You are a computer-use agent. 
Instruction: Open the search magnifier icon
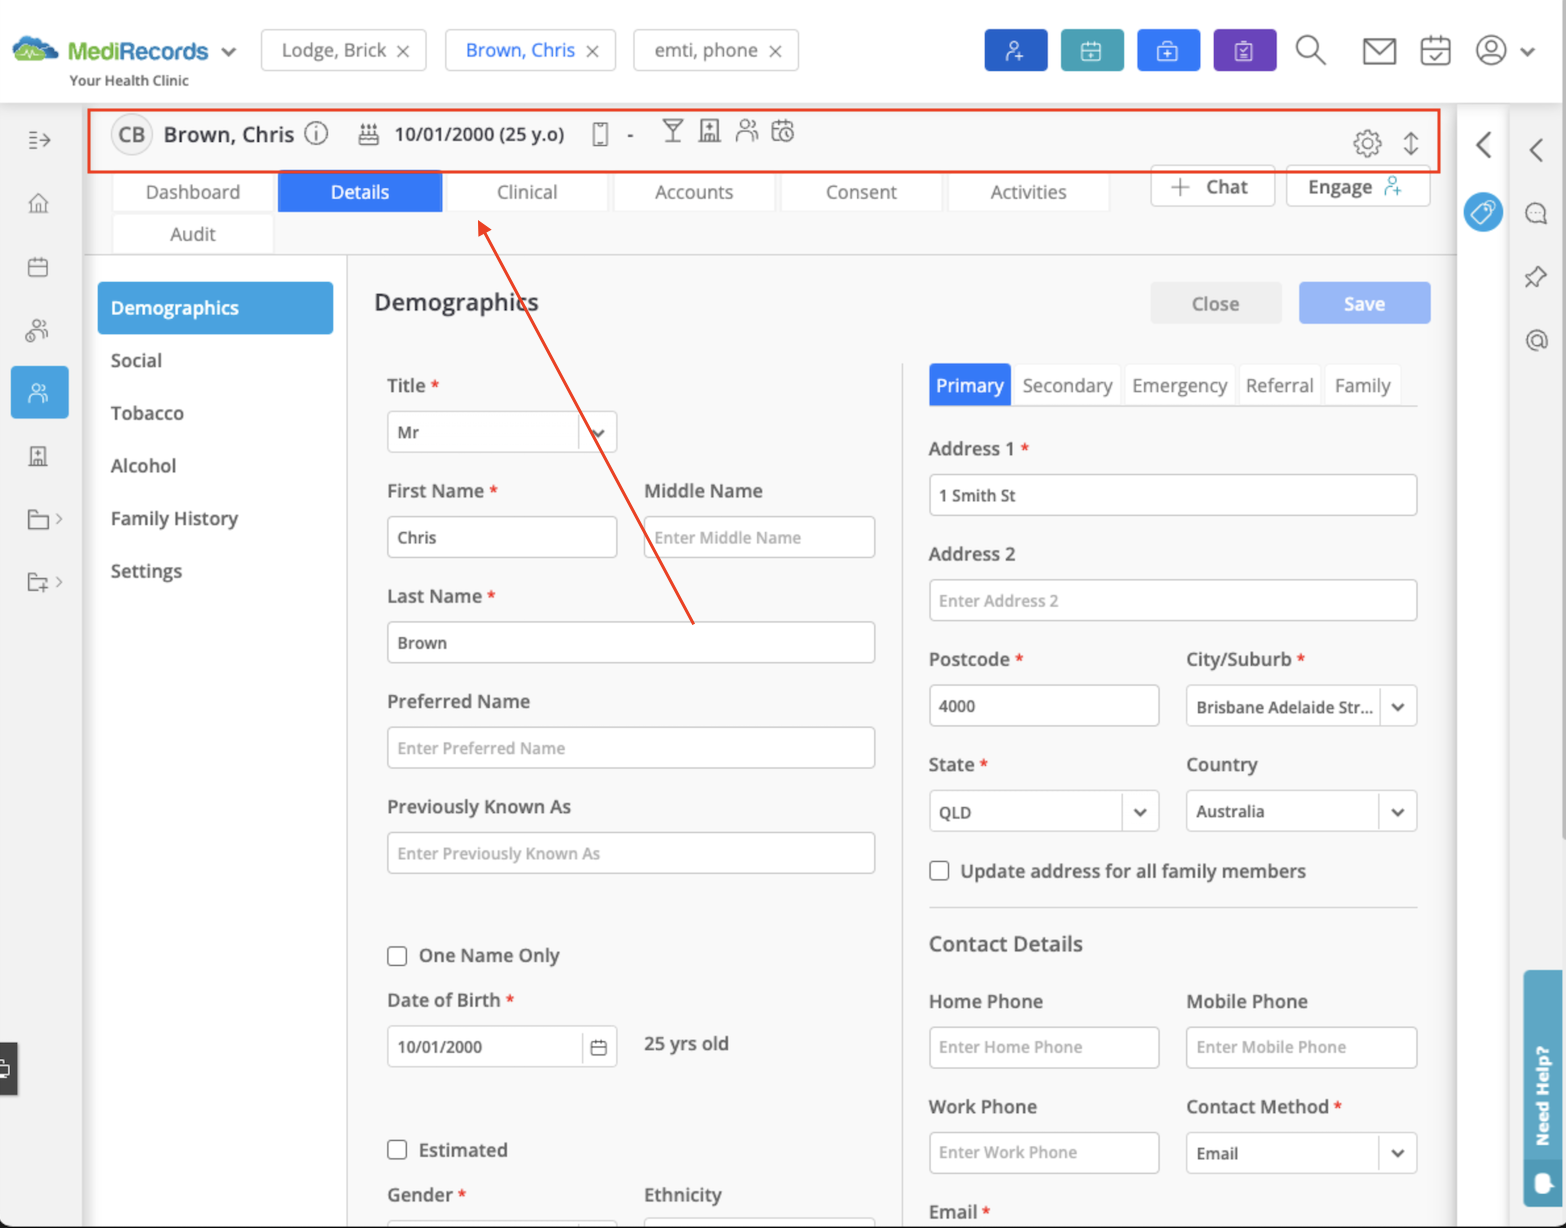coord(1310,50)
